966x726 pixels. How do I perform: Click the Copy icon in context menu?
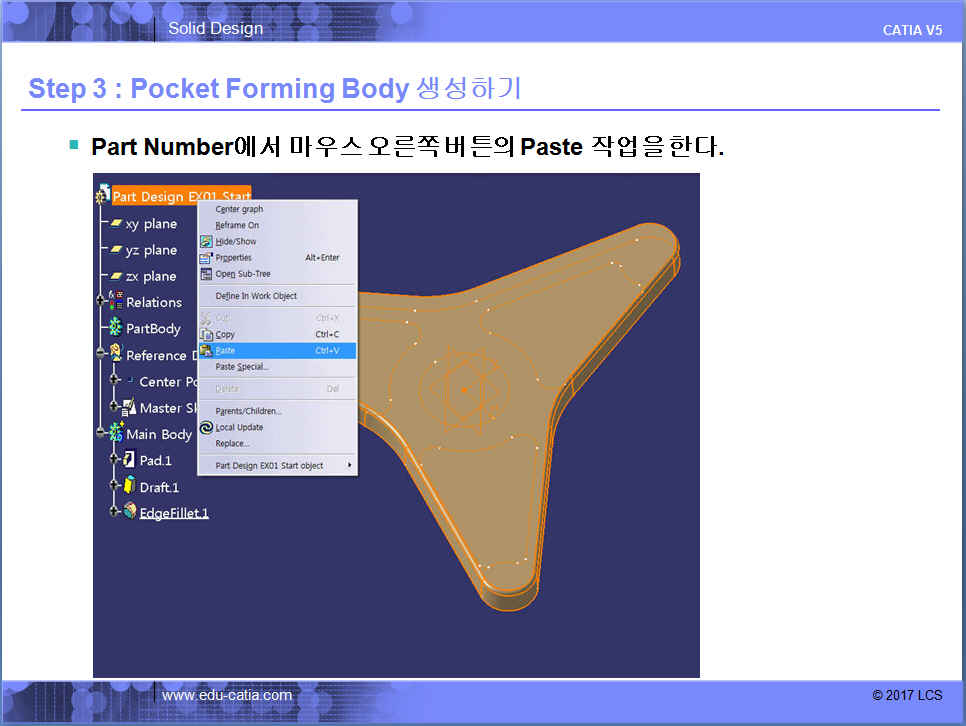click(x=207, y=334)
